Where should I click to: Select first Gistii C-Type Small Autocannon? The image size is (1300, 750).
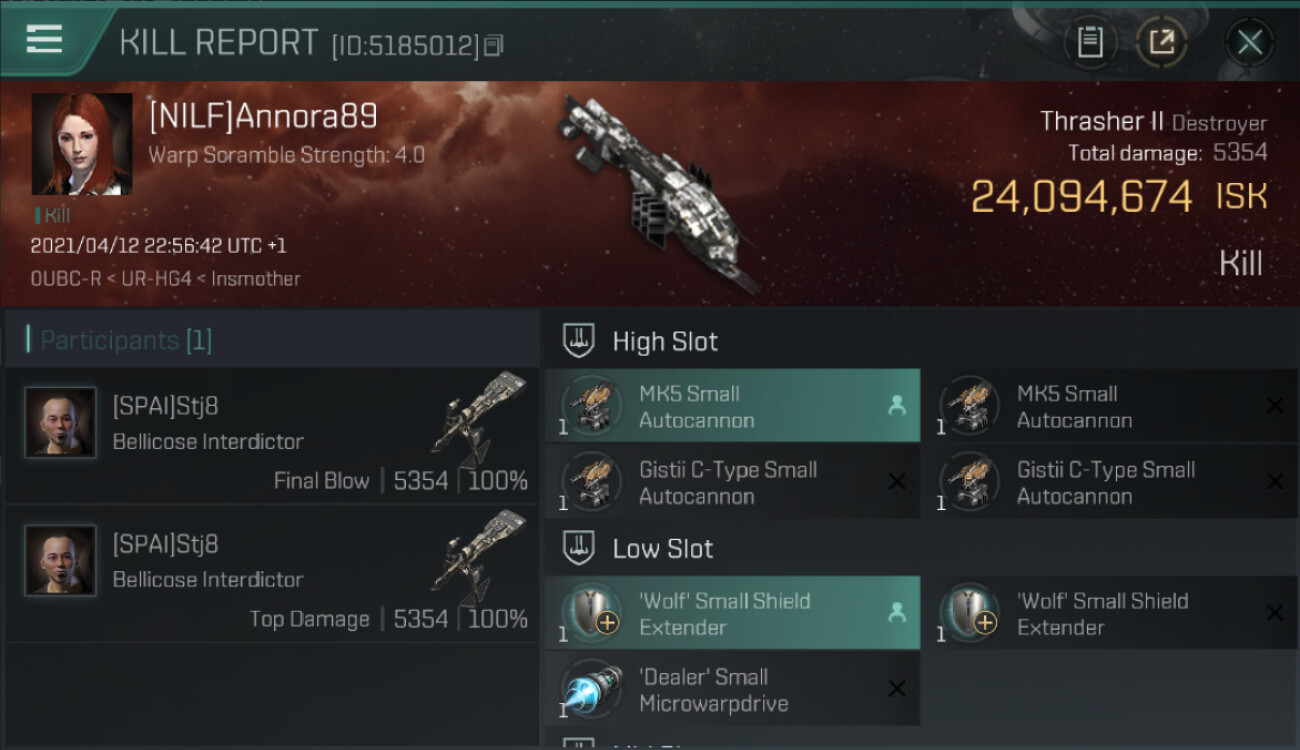point(732,482)
